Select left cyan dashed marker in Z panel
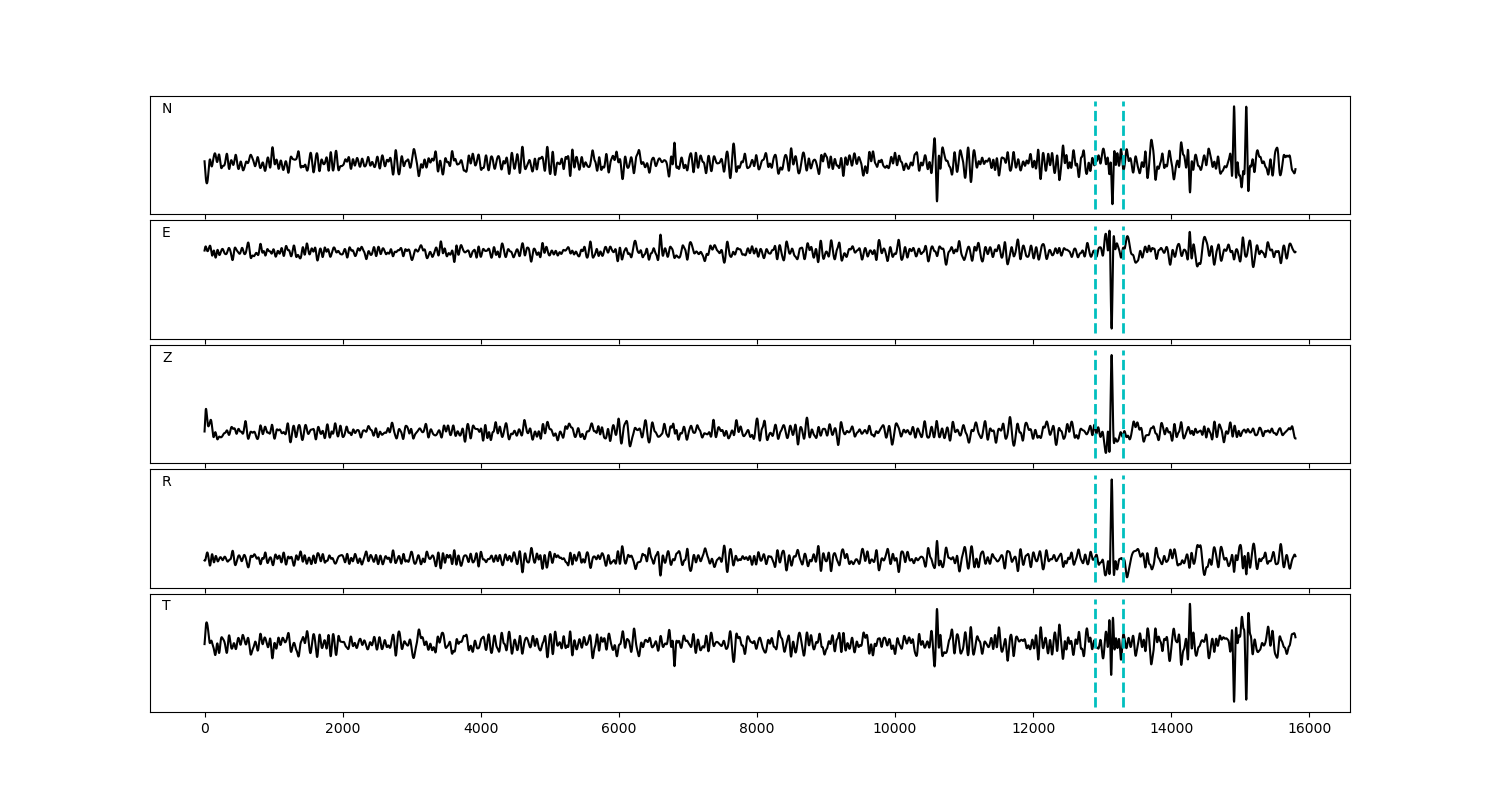Image resolution: width=1500 pixels, height=800 pixels. 1095,390
